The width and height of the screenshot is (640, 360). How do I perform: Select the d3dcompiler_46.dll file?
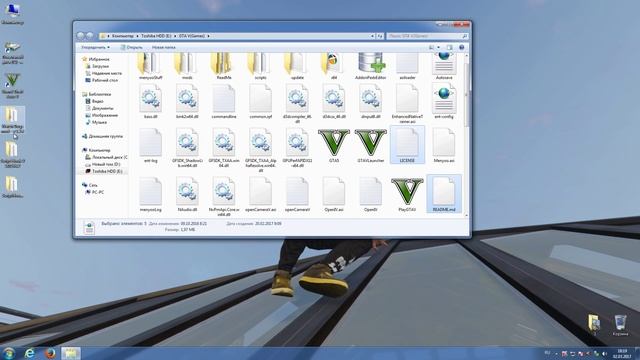[297, 103]
